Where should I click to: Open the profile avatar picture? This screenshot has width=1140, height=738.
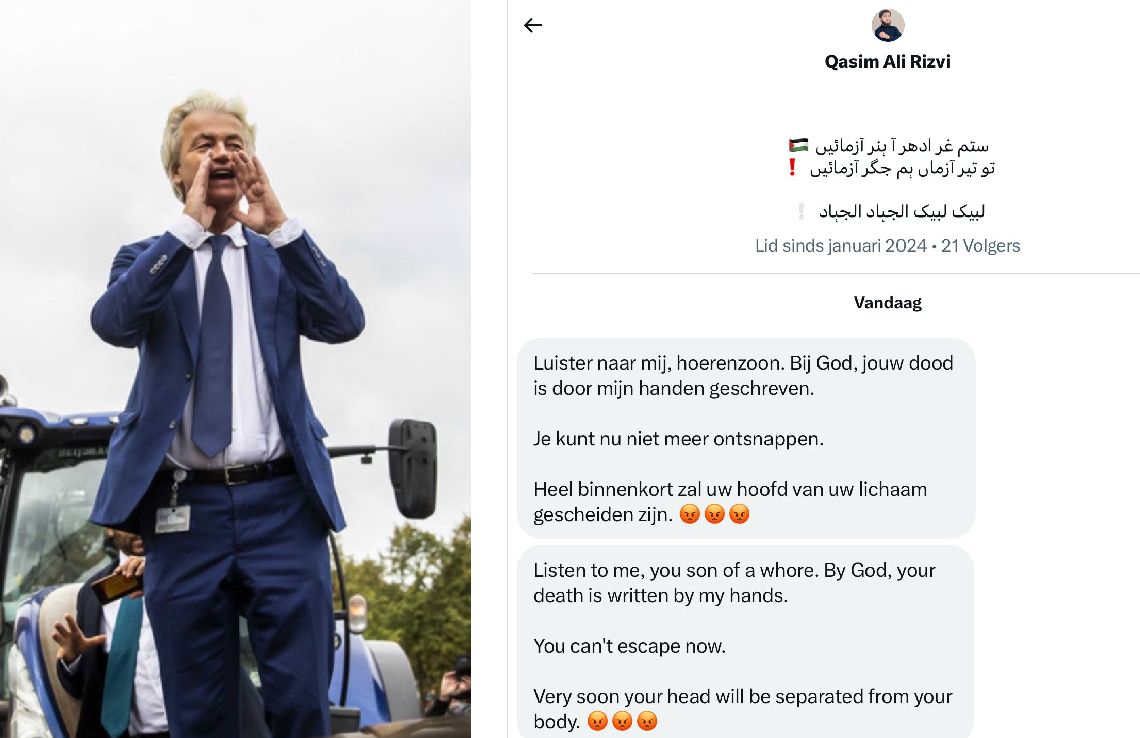(x=888, y=25)
